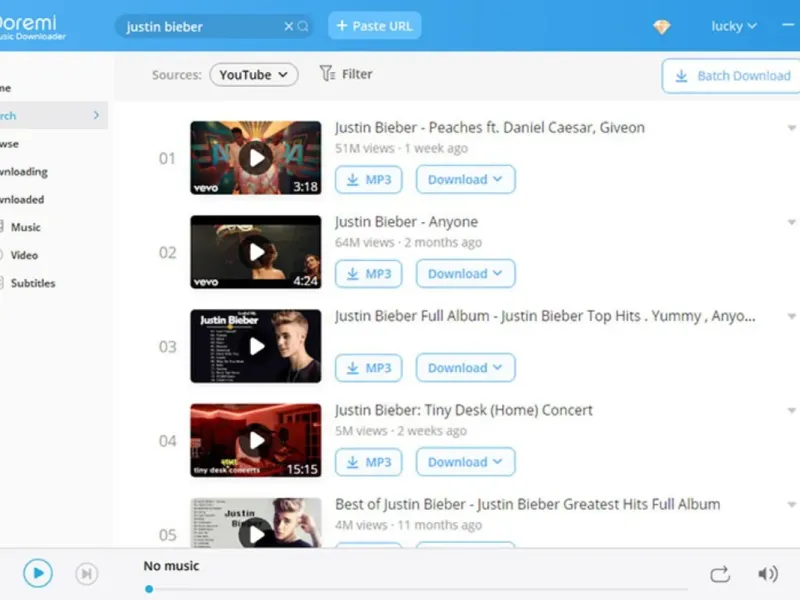The image size is (800, 600).
Task: Click title Best of Justin Bieber Greatest Hits
Action: (528, 505)
